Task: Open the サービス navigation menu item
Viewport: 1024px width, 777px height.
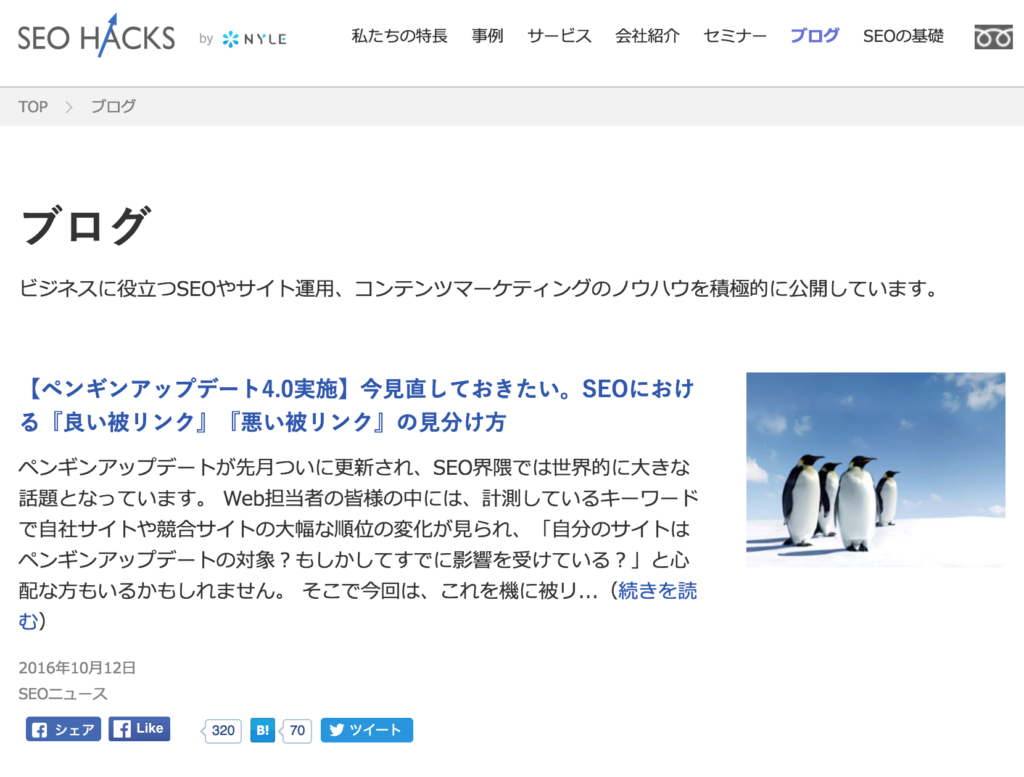Action: [x=558, y=36]
